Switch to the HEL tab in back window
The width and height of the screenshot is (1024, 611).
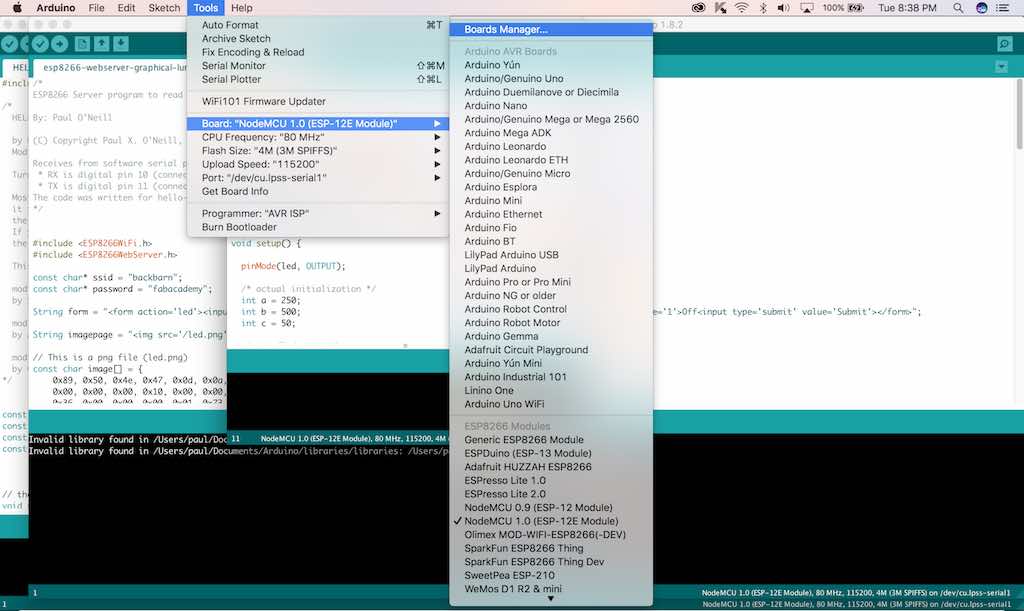[x=18, y=67]
